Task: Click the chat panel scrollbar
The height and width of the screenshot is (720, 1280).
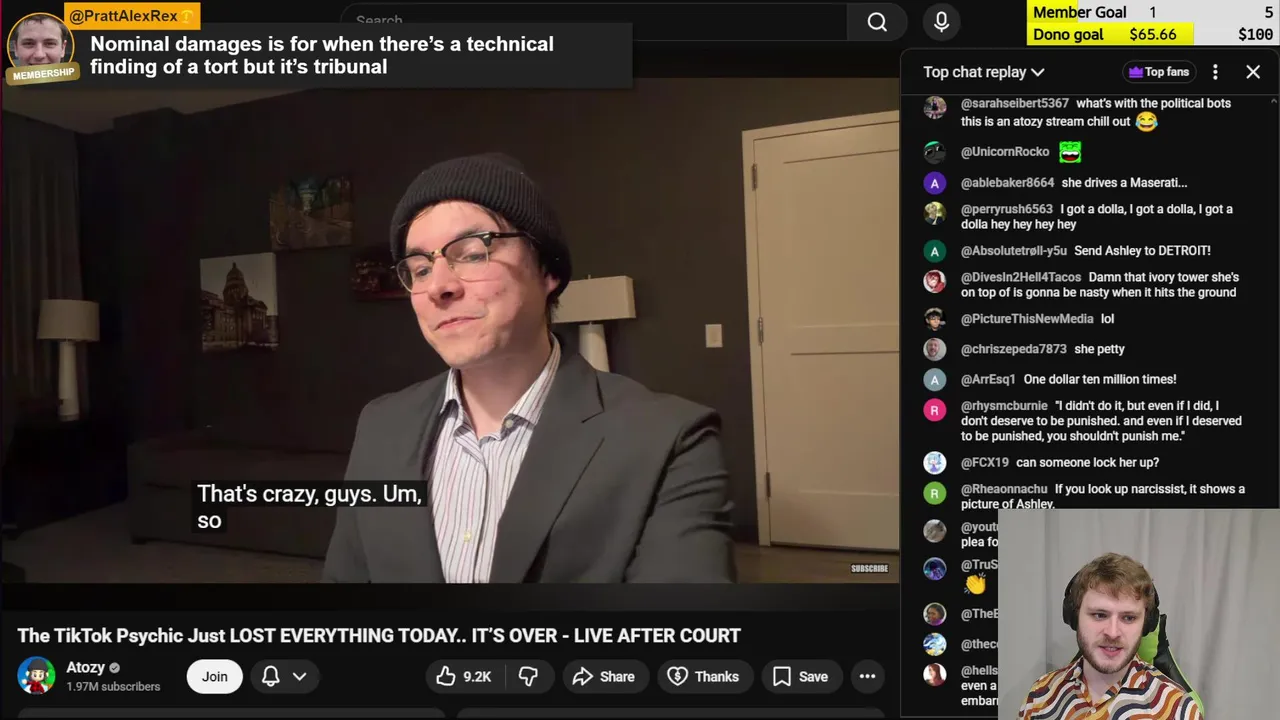Action: point(1274,300)
